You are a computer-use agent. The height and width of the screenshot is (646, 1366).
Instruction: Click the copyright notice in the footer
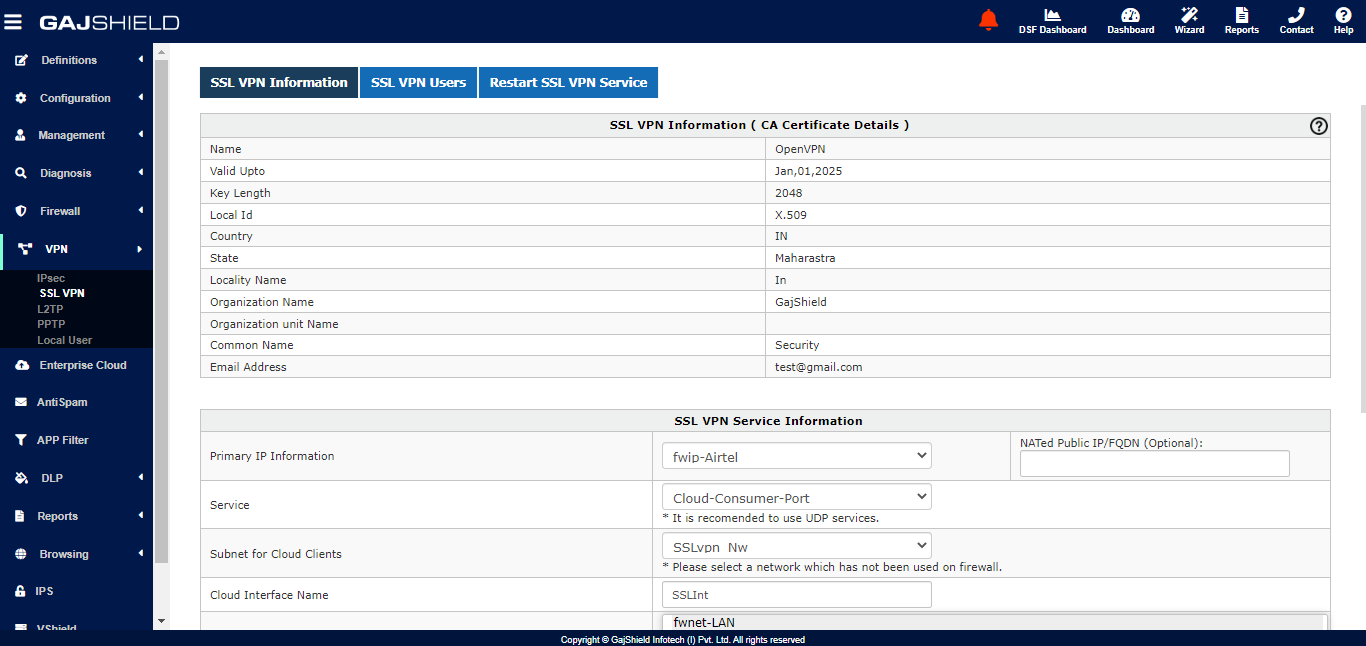click(x=683, y=640)
